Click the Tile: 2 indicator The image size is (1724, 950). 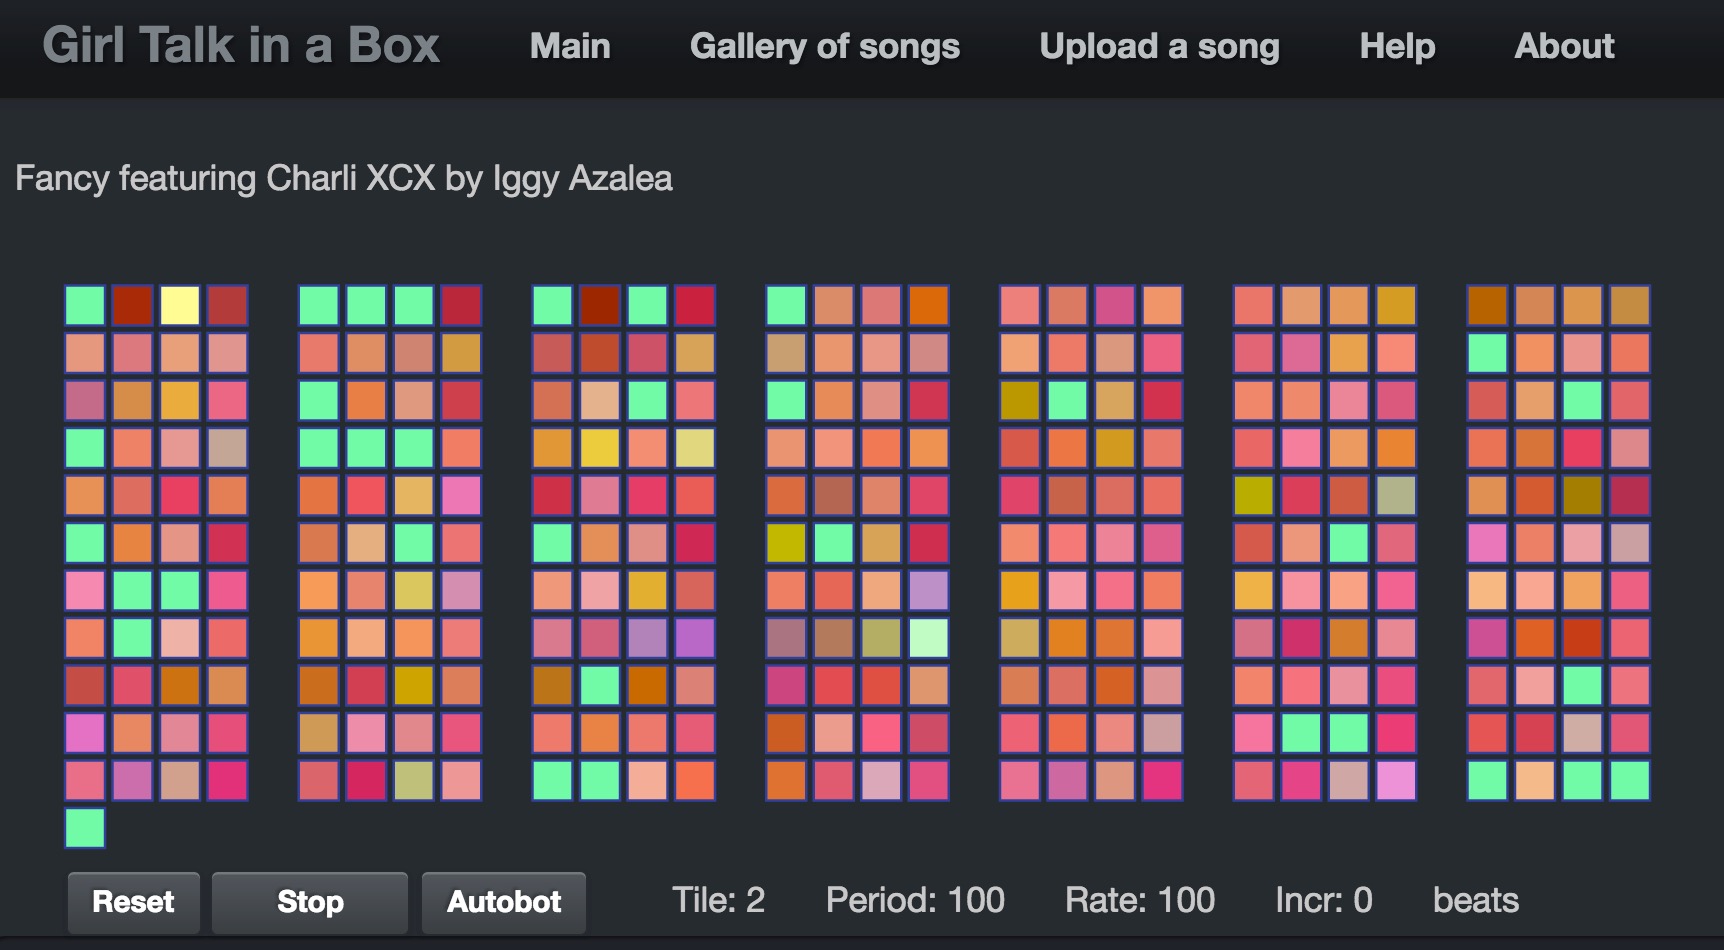(718, 900)
